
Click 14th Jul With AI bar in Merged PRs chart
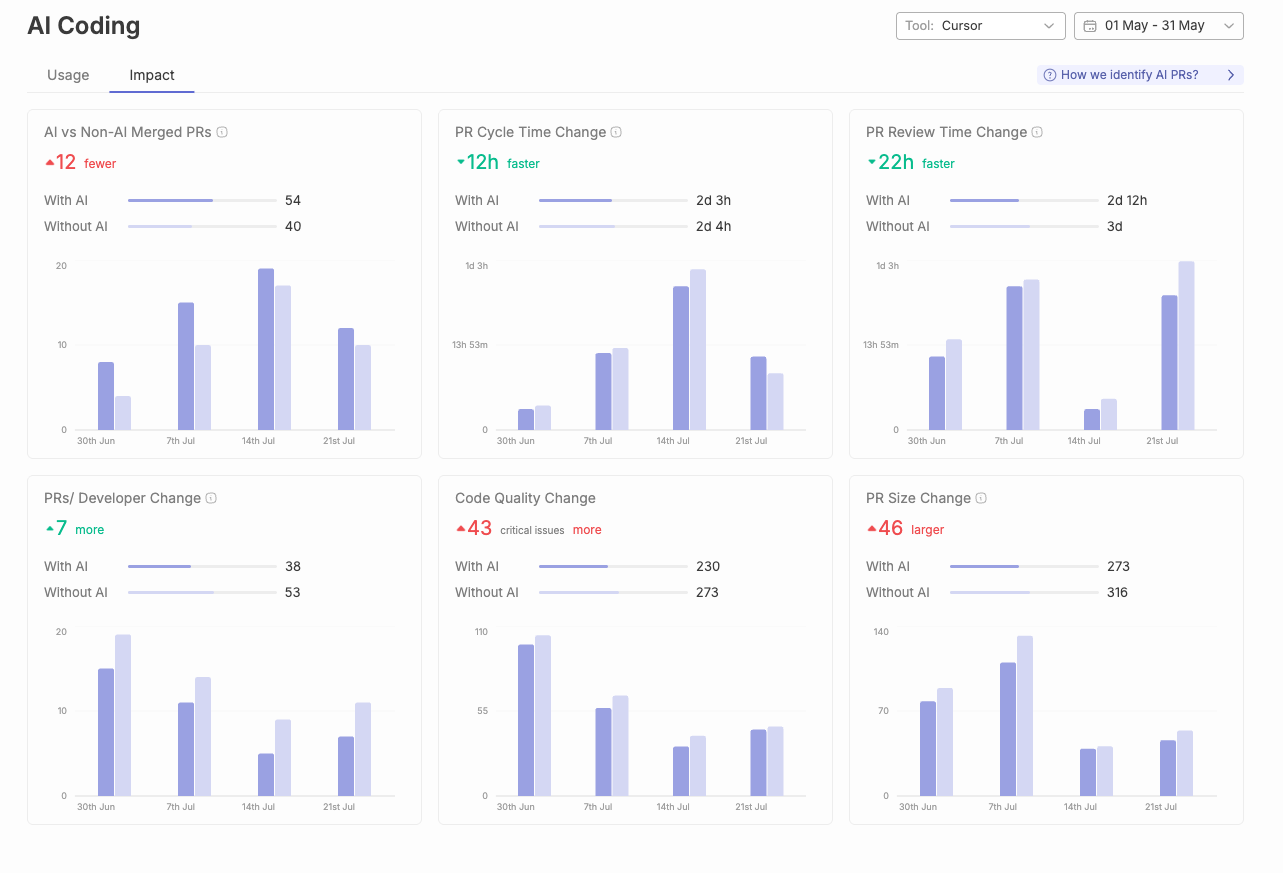(x=266, y=349)
